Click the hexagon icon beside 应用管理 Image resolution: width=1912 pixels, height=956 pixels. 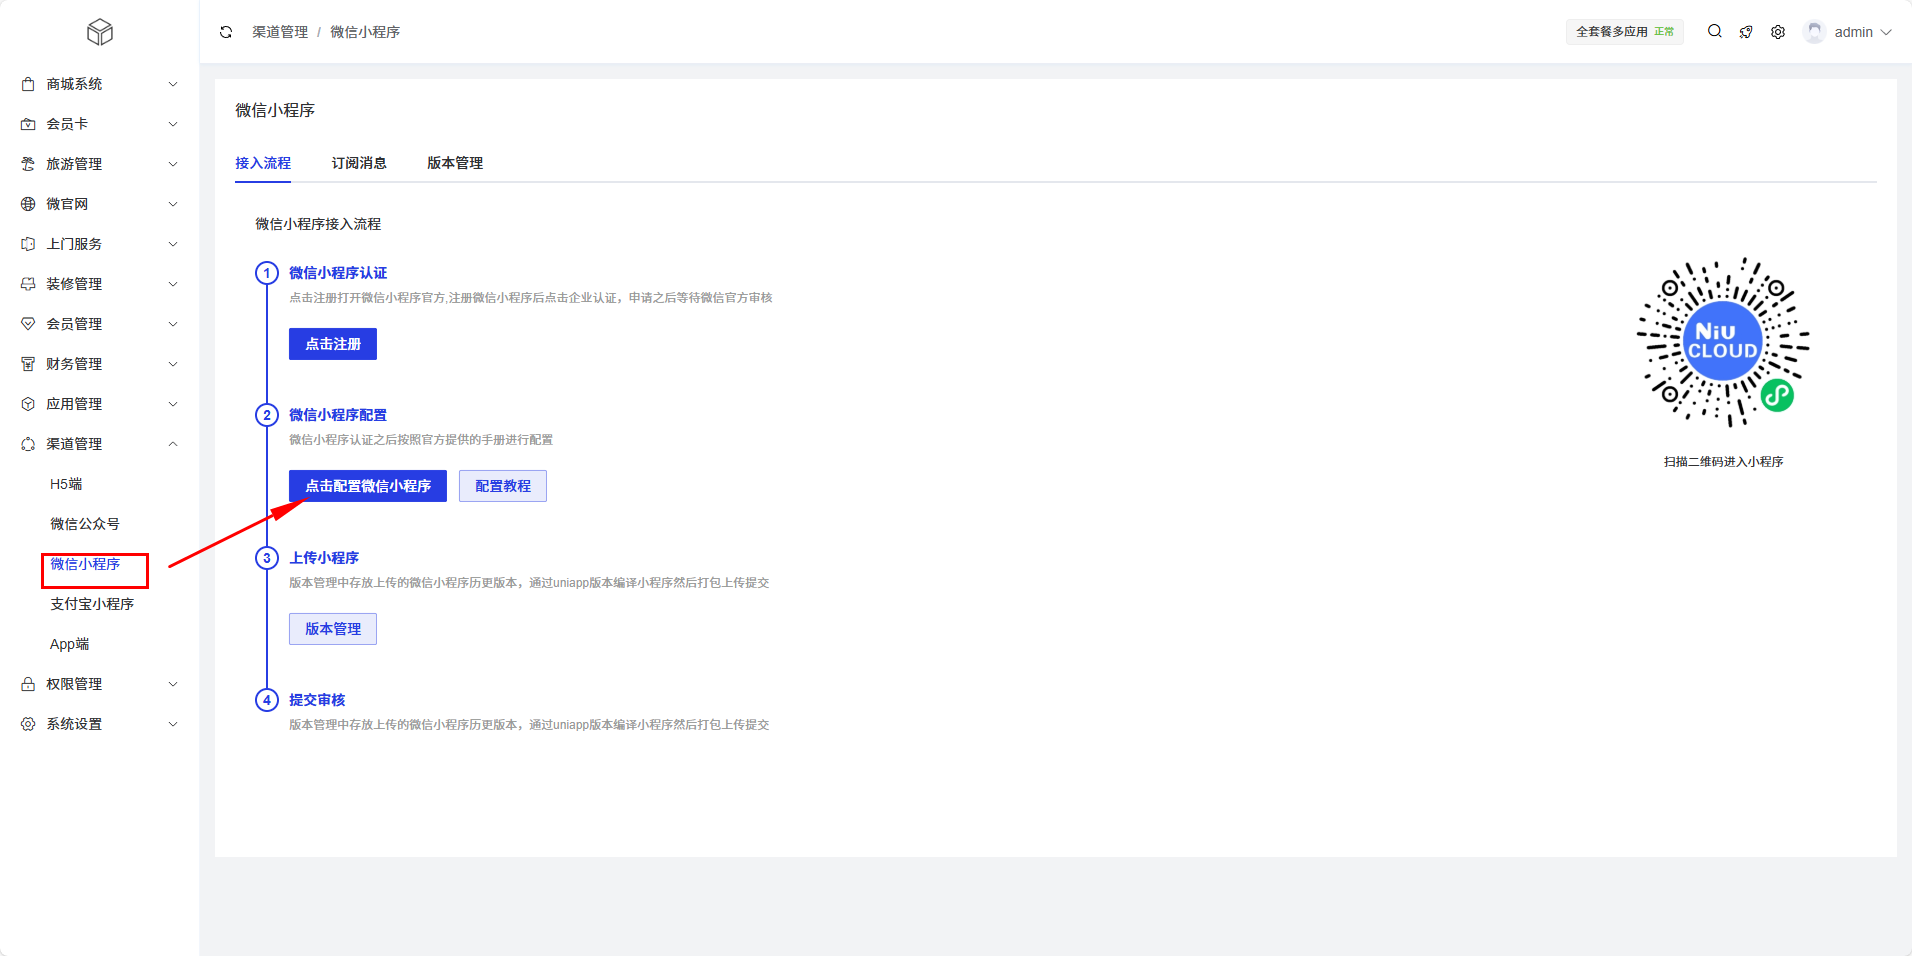pyautogui.click(x=28, y=404)
